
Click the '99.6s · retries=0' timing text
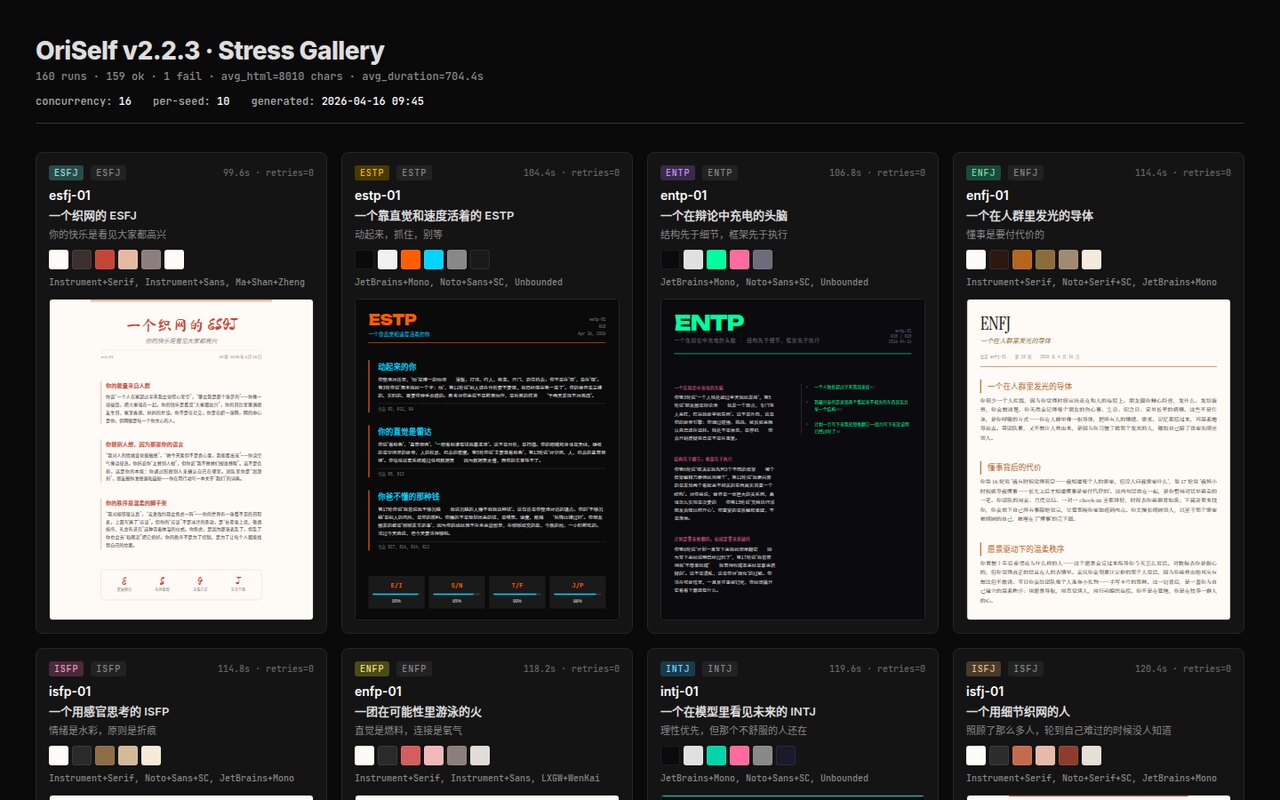[268, 172]
